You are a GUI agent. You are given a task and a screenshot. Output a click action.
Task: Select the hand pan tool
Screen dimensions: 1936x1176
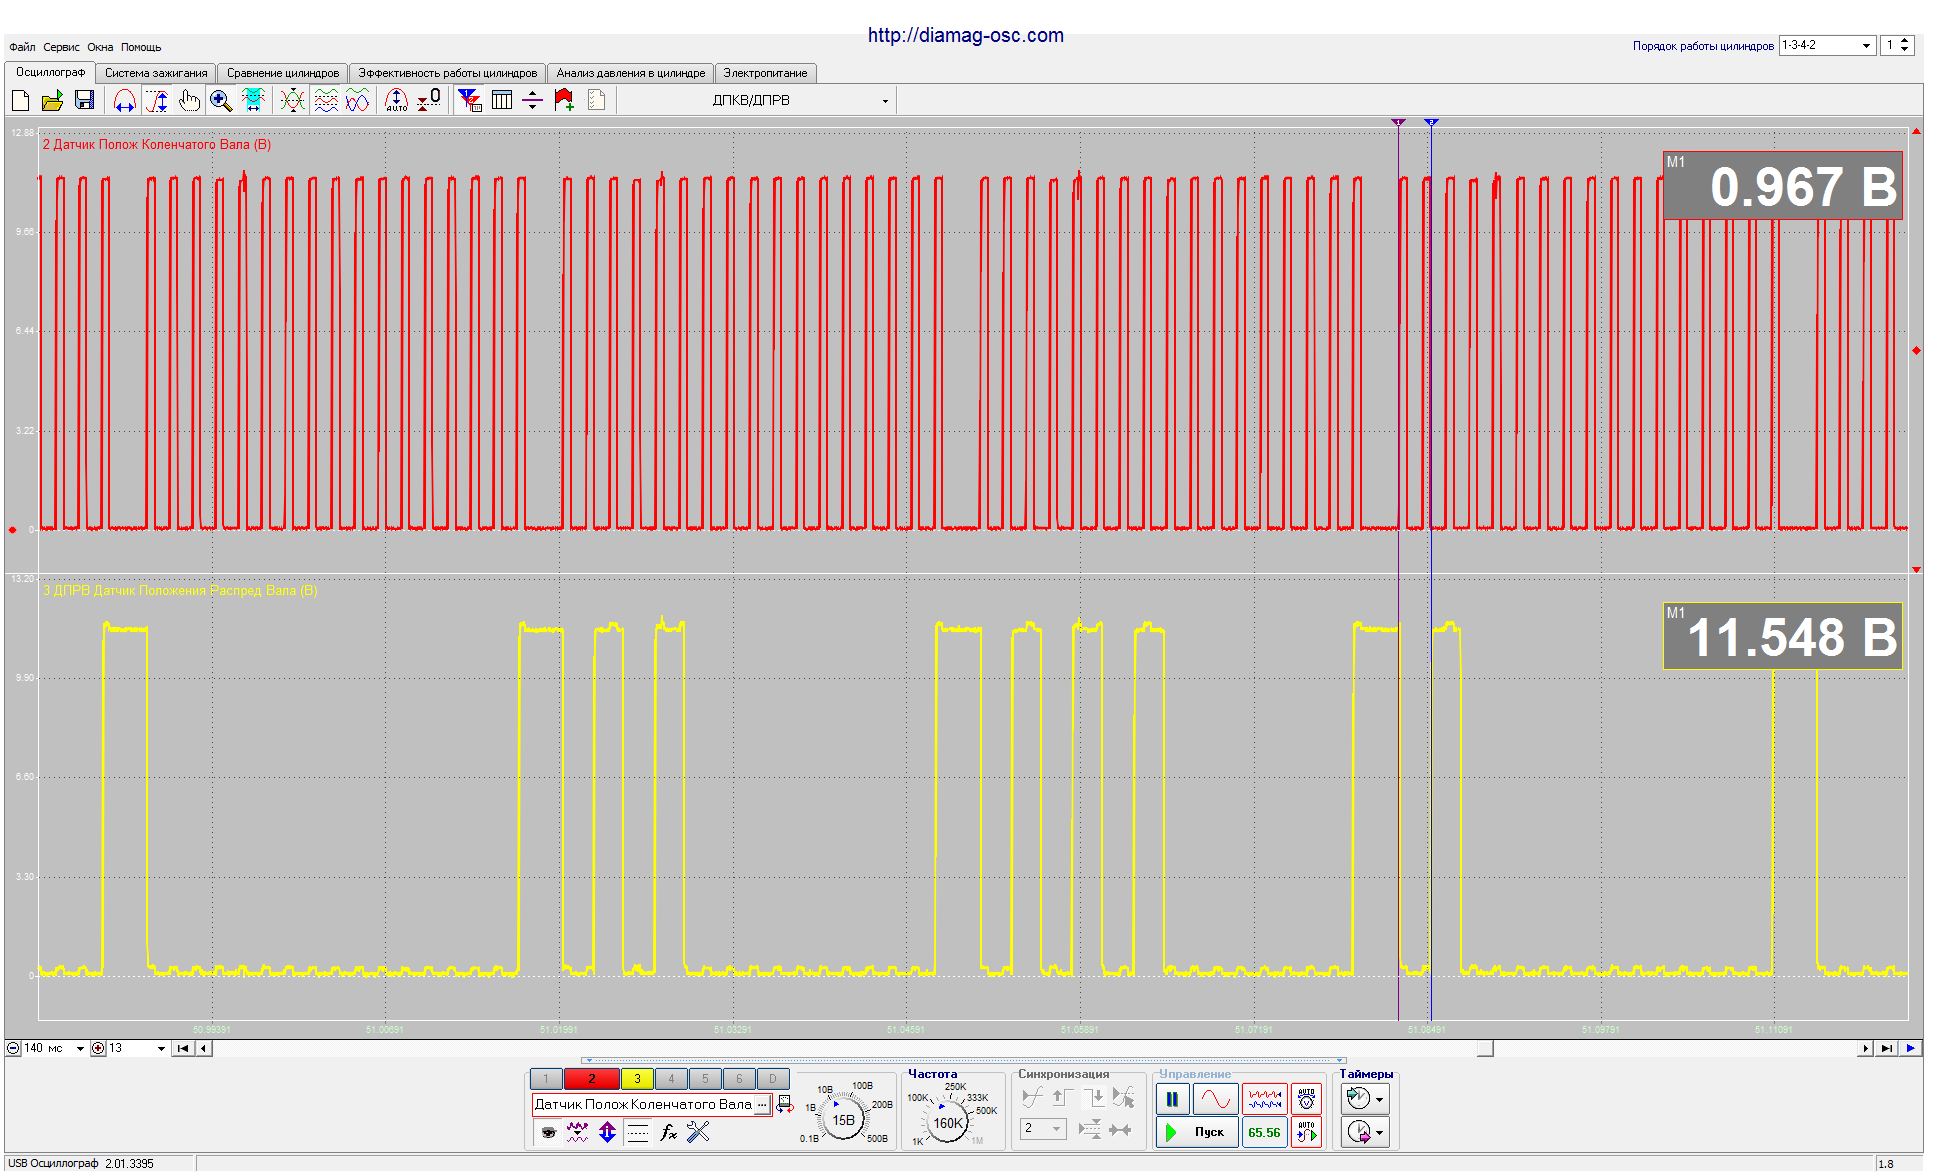[x=189, y=100]
